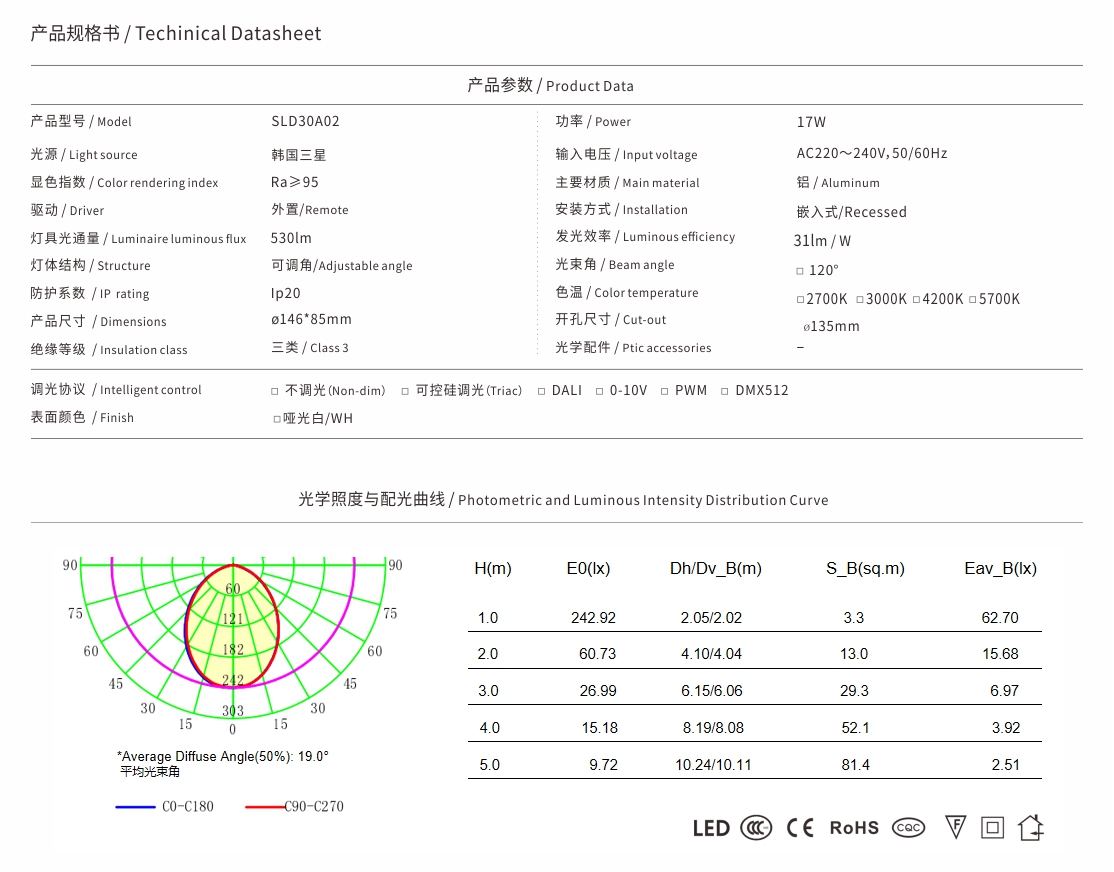The width and height of the screenshot is (1114, 872).
Task: Check the 0-10V control box
Action: click(600, 392)
